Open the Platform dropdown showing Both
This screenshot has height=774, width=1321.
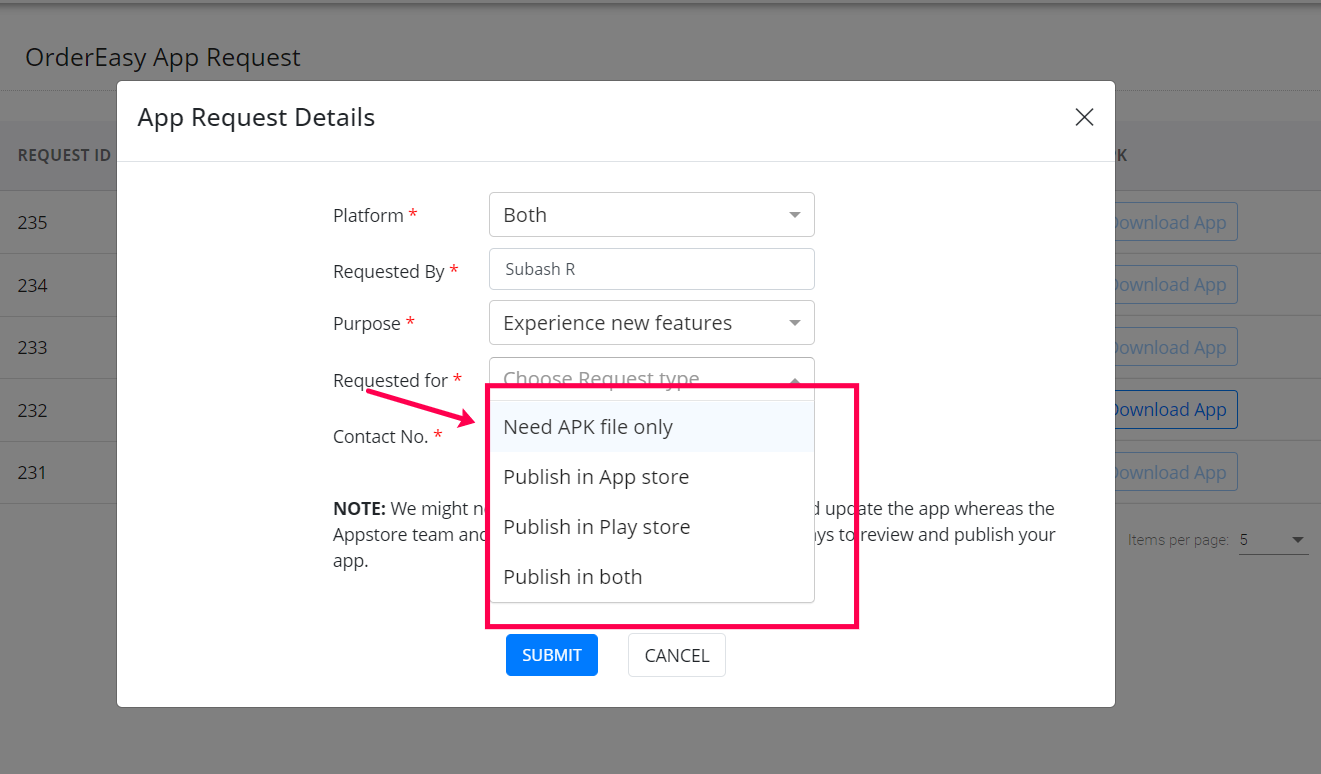tap(651, 215)
